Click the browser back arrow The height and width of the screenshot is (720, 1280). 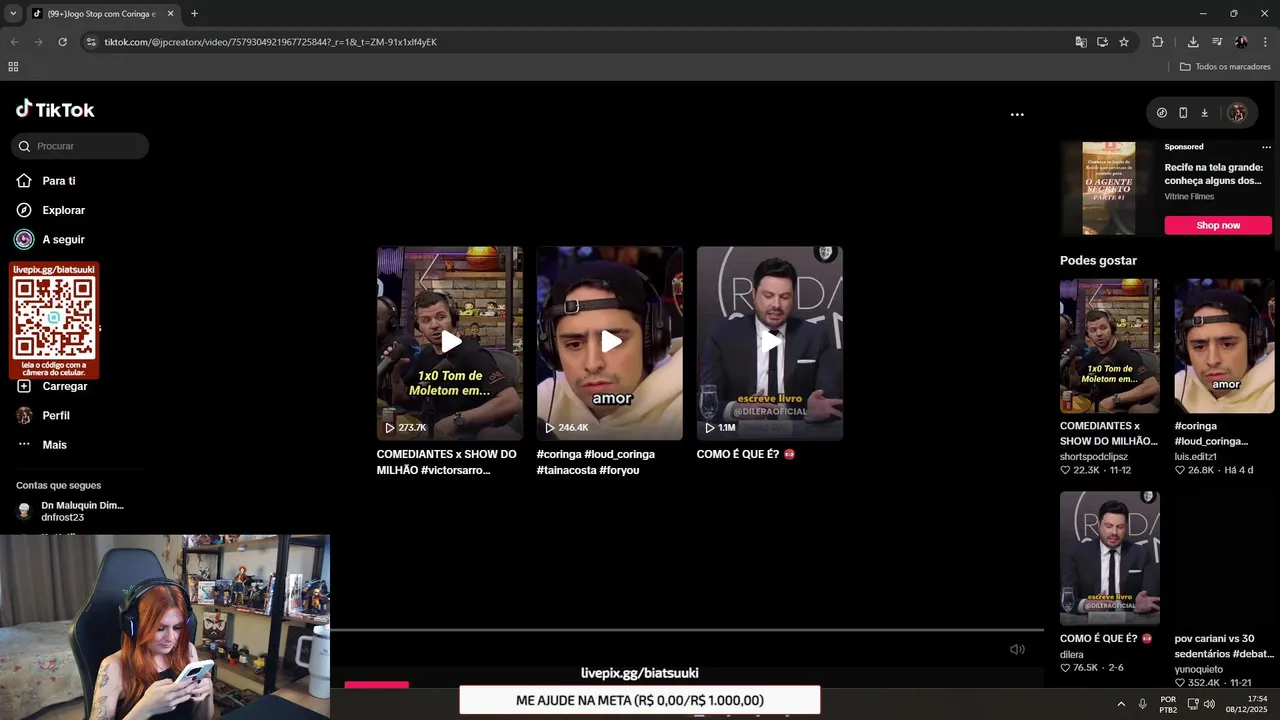pos(14,42)
